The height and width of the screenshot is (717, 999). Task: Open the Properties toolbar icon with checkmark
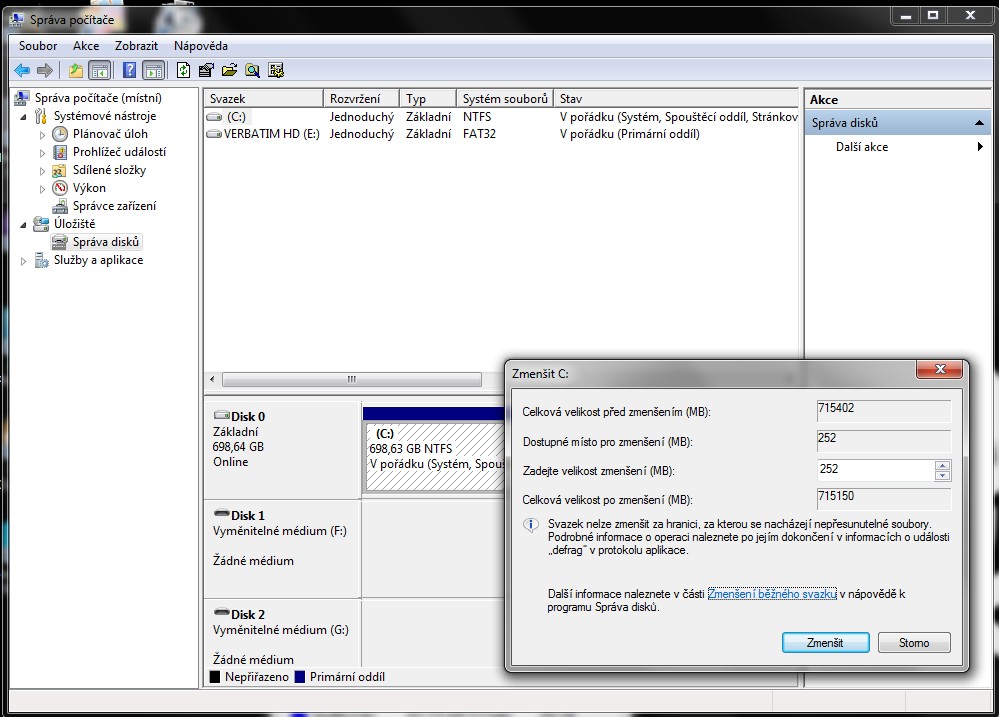tap(206, 70)
